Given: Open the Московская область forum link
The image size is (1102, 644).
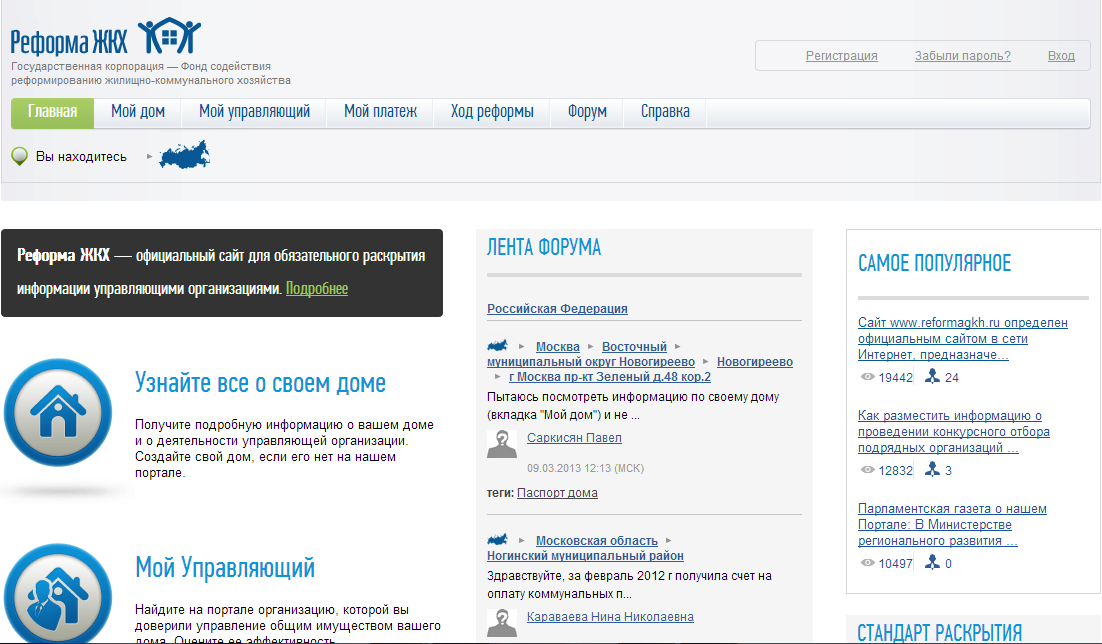Looking at the screenshot, I should [x=596, y=541].
